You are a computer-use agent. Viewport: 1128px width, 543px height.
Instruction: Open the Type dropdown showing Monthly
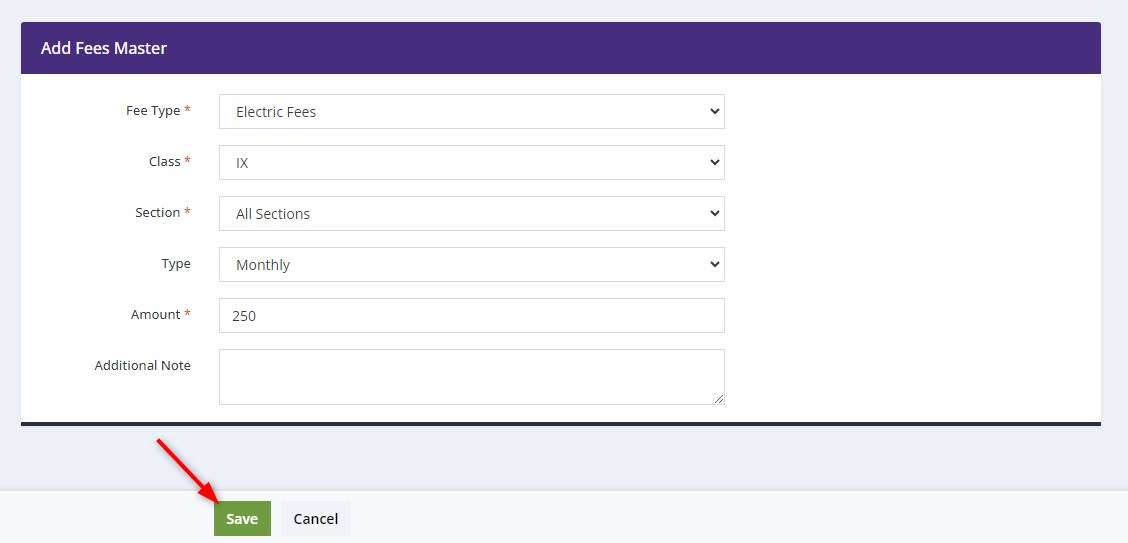pyautogui.click(x=471, y=265)
